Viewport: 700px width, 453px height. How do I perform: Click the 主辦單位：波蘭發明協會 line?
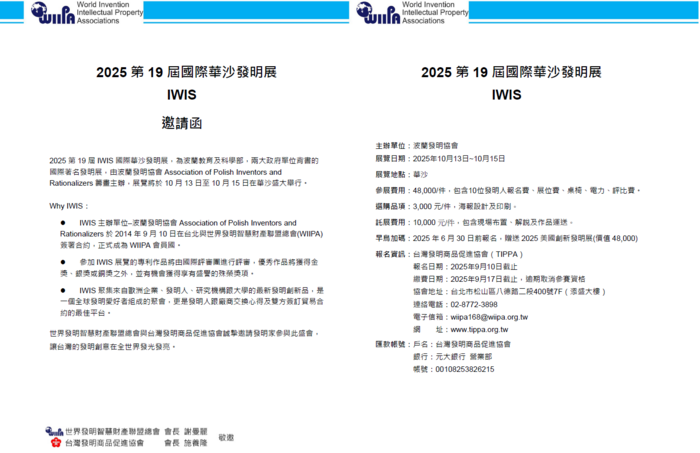tap(417, 145)
